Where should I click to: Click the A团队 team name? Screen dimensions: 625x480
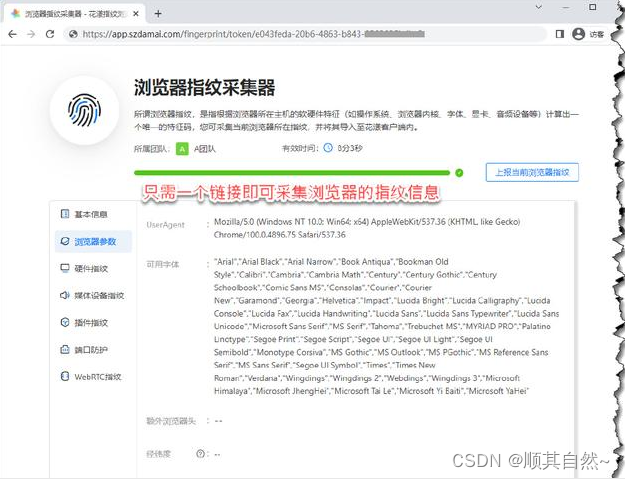[x=204, y=149]
